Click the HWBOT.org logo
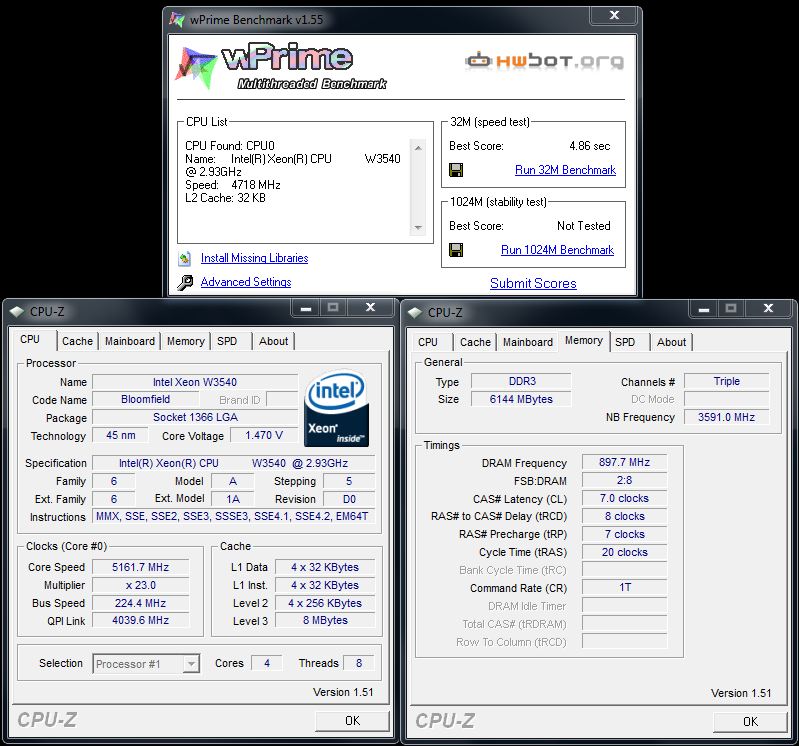 tap(544, 61)
